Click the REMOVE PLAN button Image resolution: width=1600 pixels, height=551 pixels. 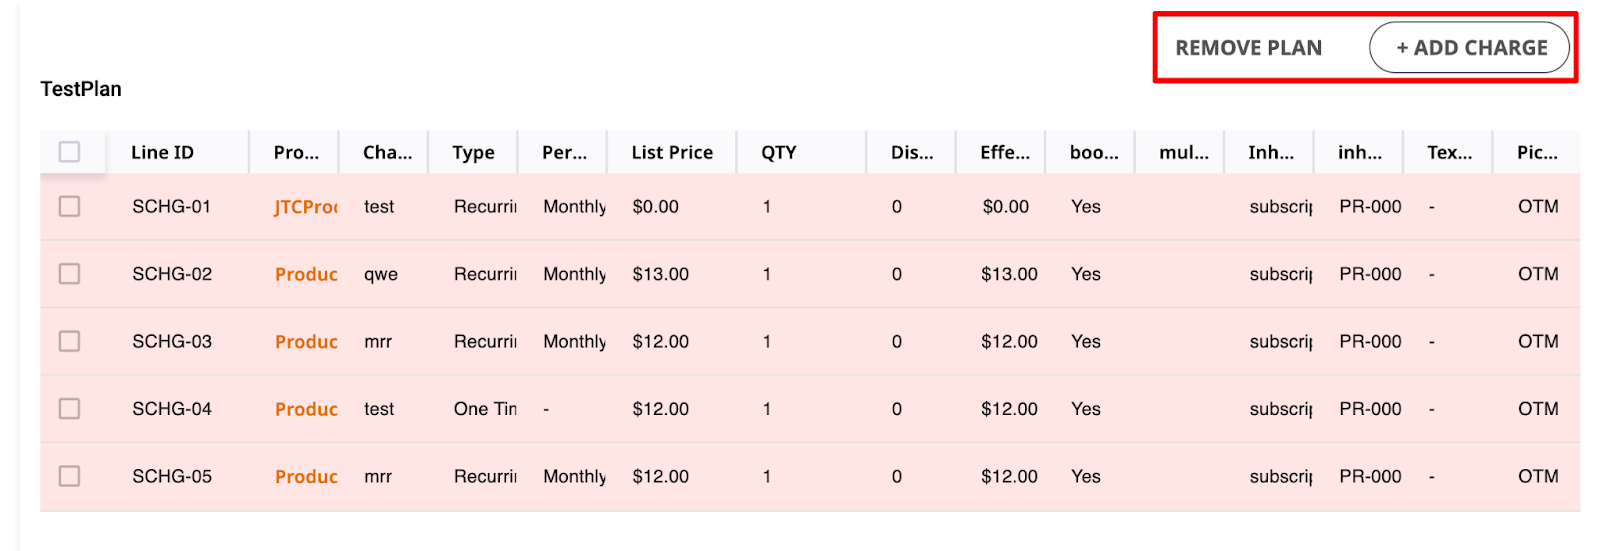click(1248, 48)
